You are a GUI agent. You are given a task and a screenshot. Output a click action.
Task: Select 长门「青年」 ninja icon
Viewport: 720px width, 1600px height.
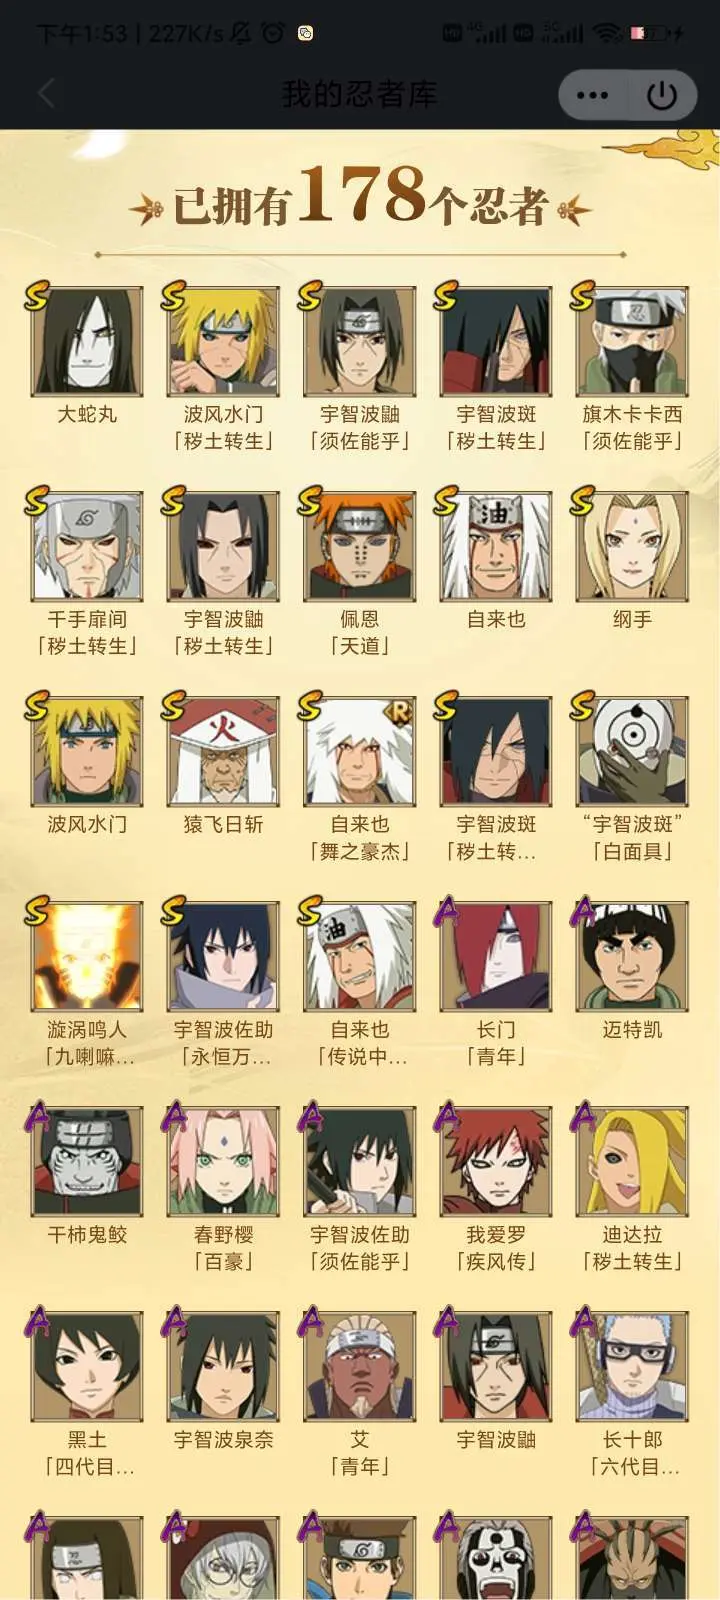pos(496,957)
